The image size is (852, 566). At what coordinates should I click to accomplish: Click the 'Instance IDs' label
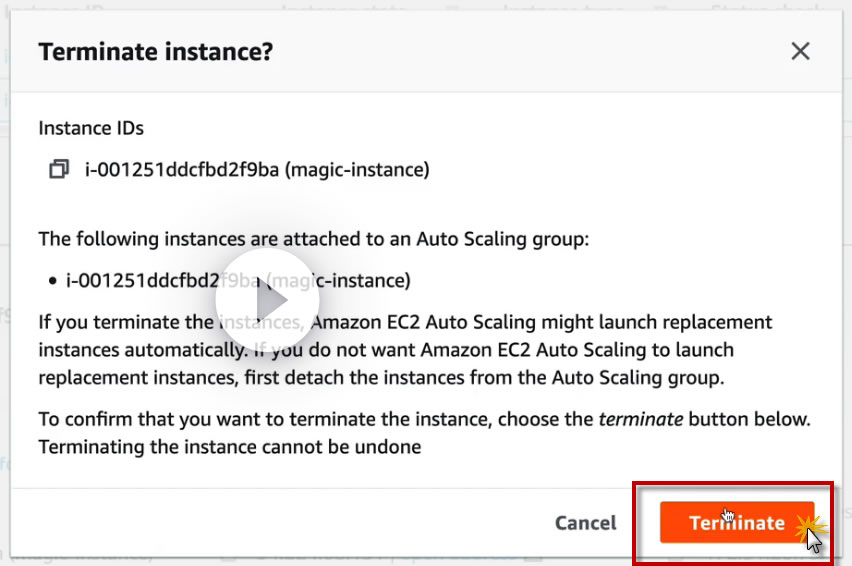(x=91, y=128)
